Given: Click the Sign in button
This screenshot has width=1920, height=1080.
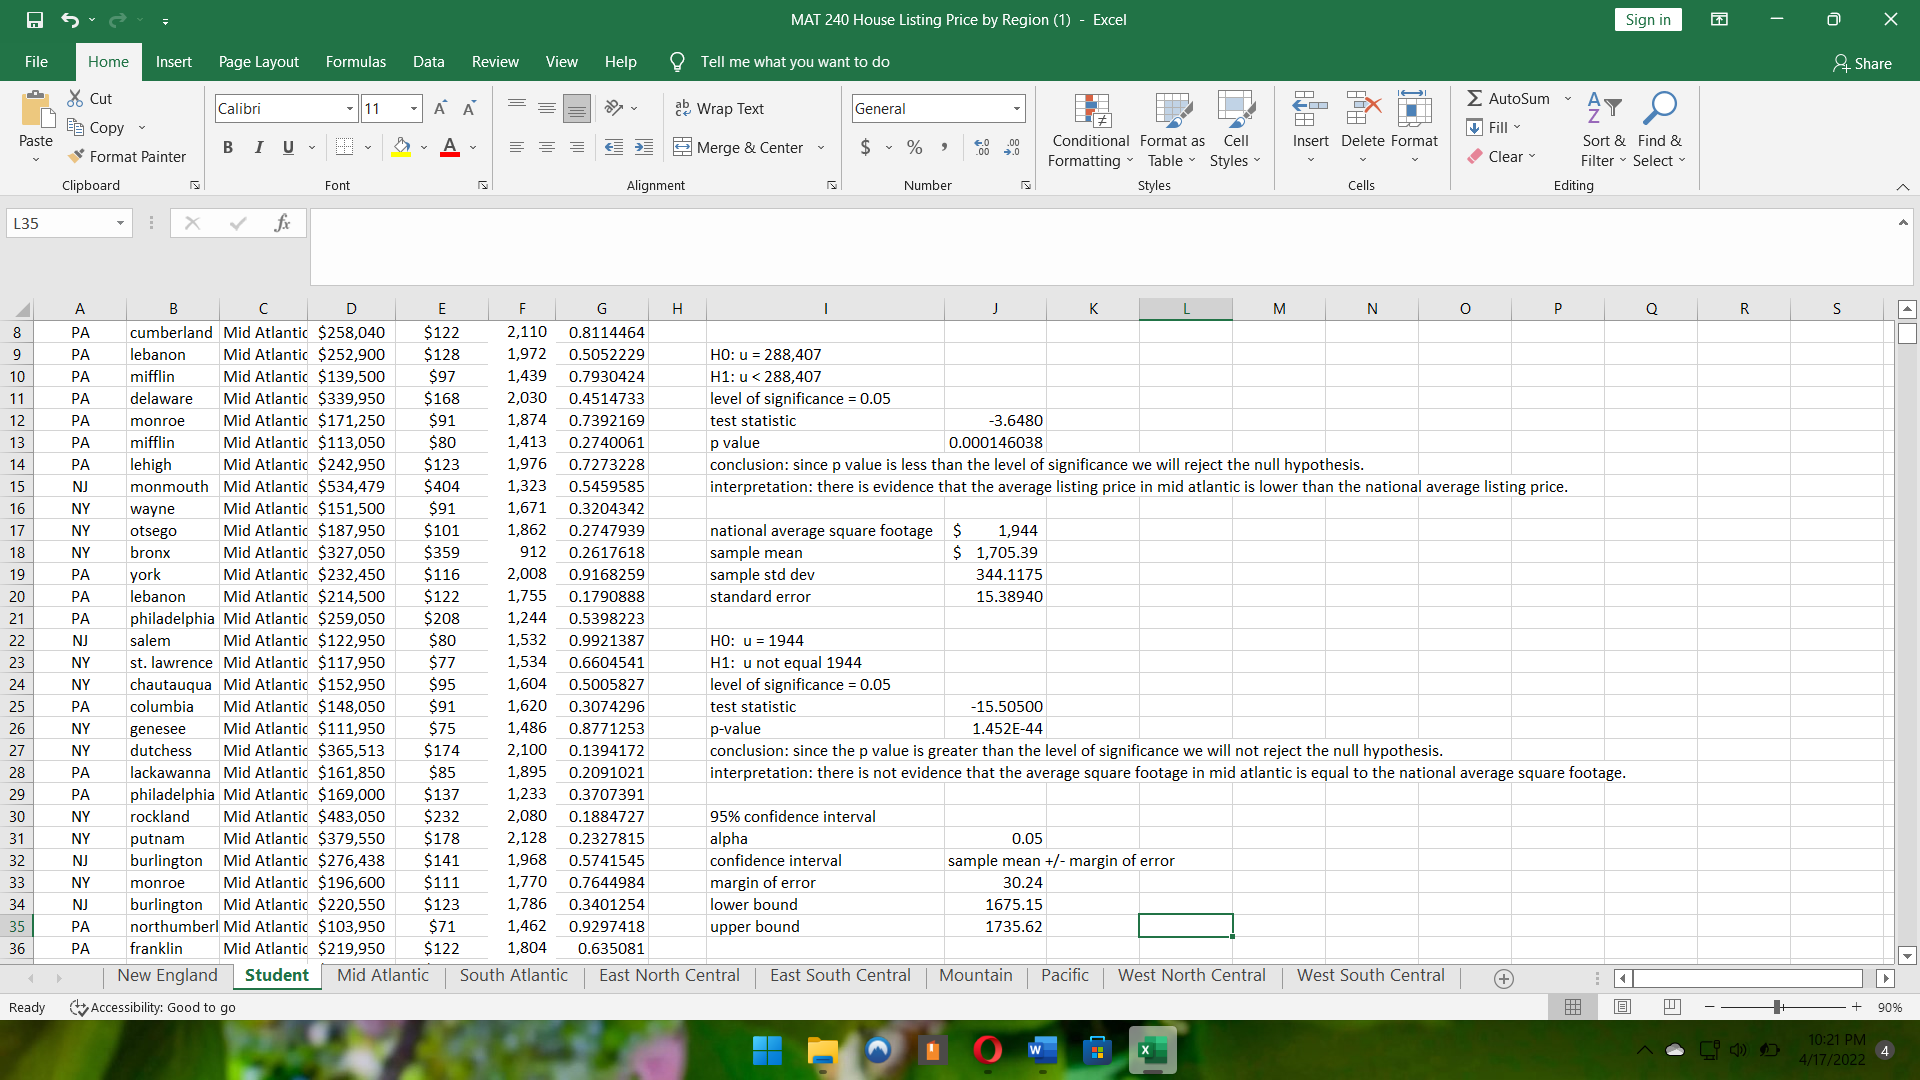Looking at the screenshot, I should pos(1647,19).
